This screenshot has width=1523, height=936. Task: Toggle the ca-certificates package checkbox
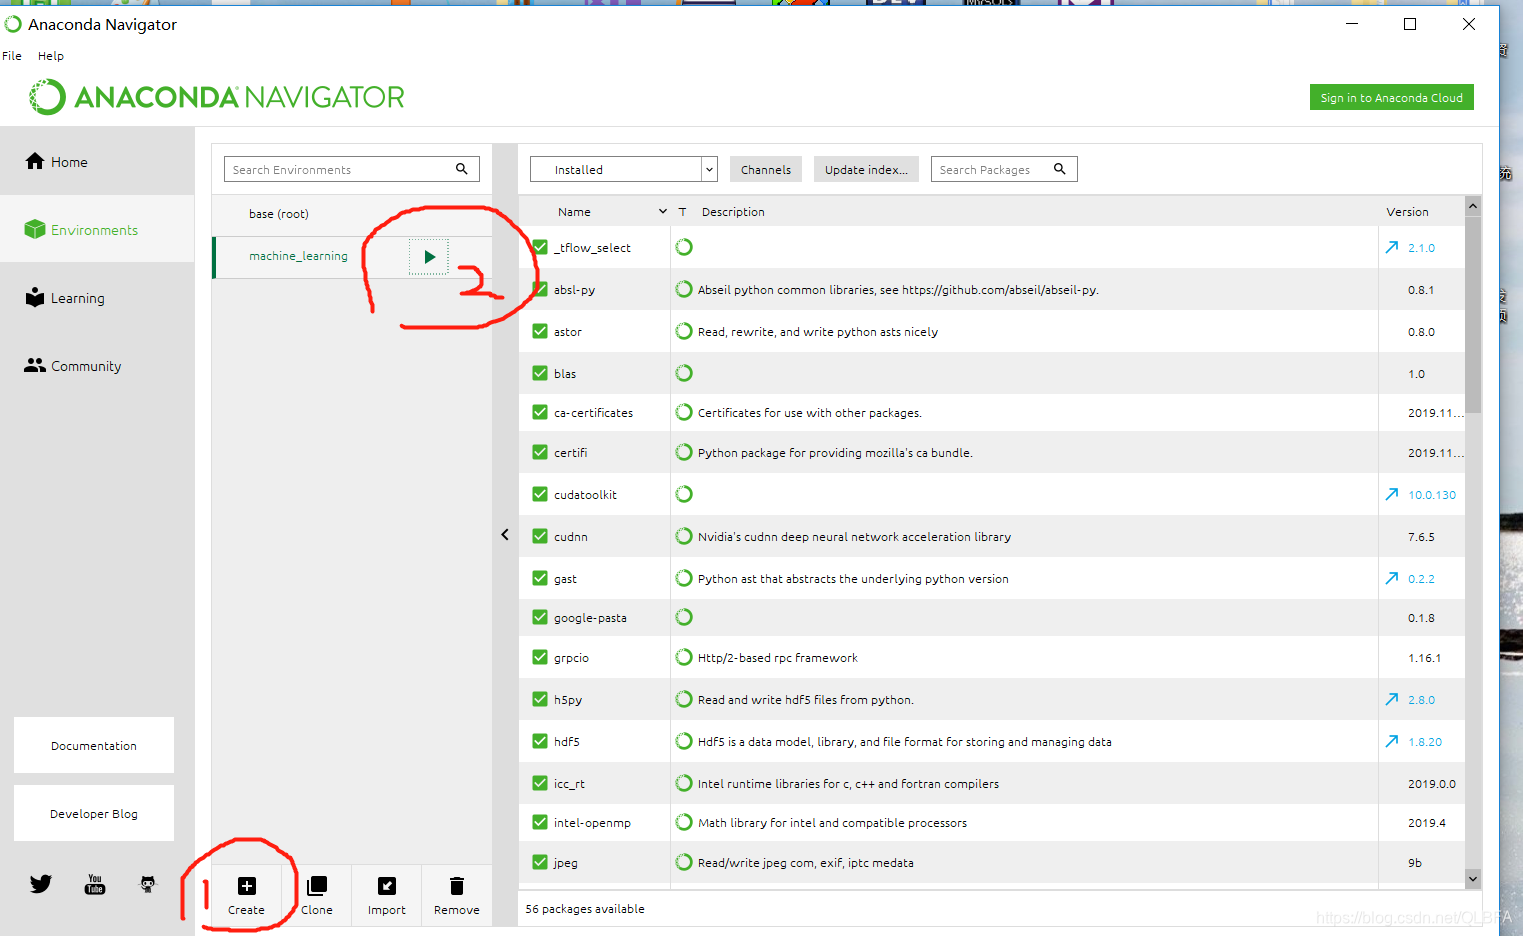point(540,412)
